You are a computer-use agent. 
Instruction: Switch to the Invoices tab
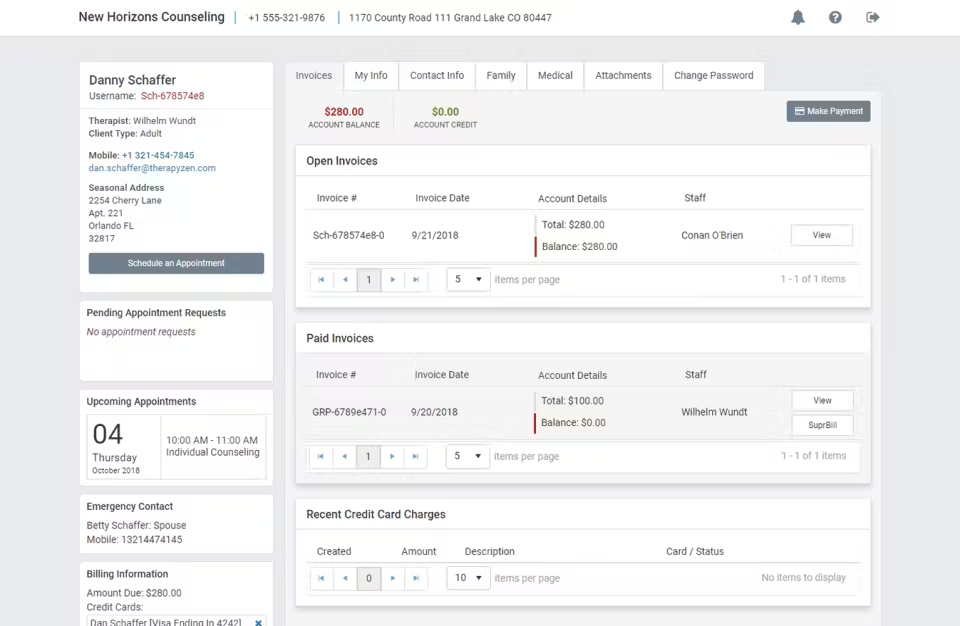[x=313, y=75]
